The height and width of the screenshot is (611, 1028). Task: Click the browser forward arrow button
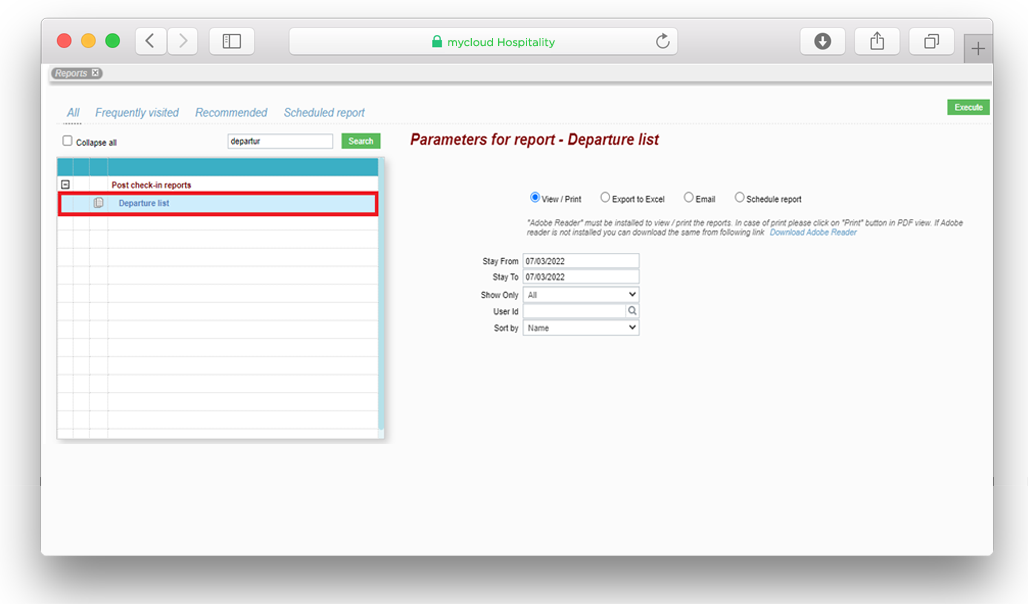click(x=182, y=41)
